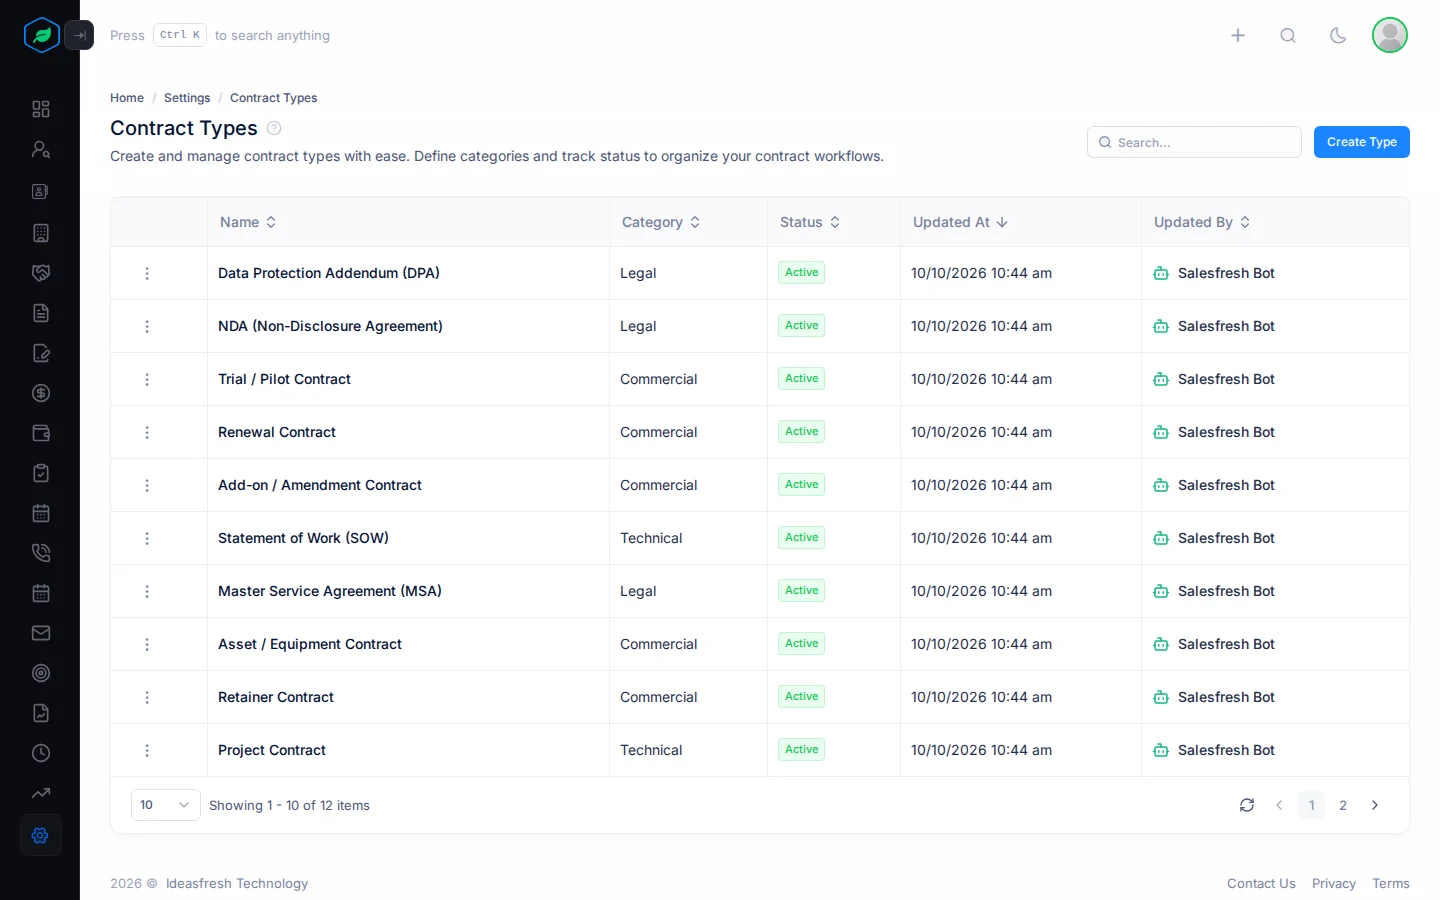The image size is (1440, 900).
Task: Sort the table by Category column
Action: 661,222
